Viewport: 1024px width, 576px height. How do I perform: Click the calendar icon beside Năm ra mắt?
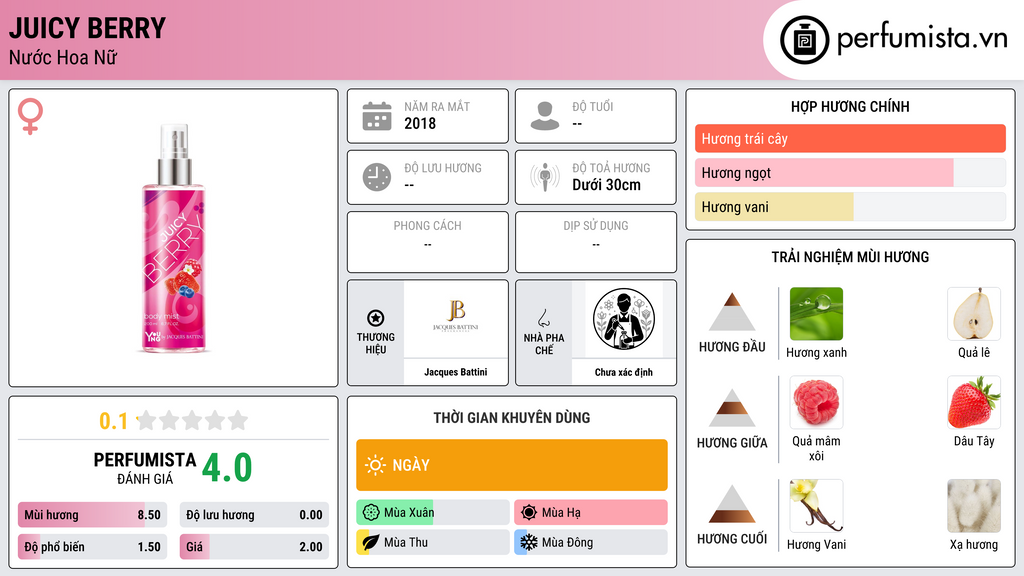[377, 116]
